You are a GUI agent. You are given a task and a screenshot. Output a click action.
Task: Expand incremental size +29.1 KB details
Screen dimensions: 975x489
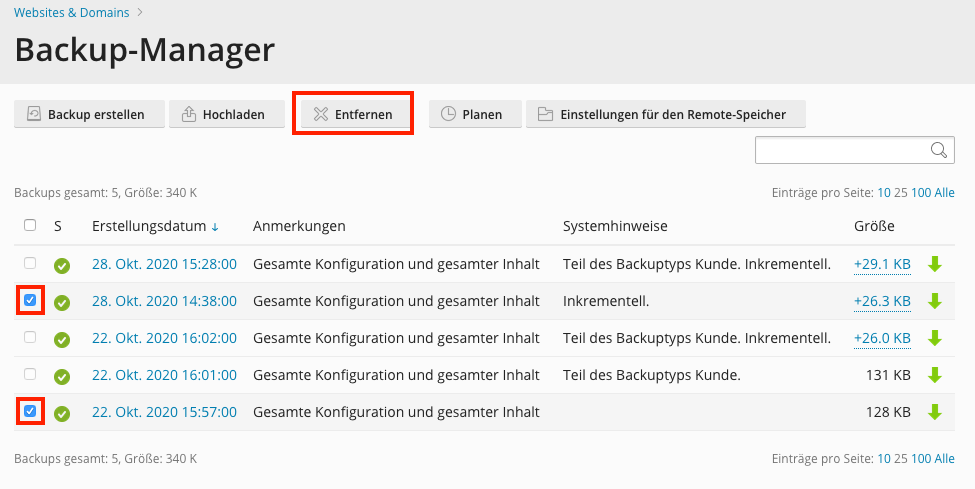point(882,264)
